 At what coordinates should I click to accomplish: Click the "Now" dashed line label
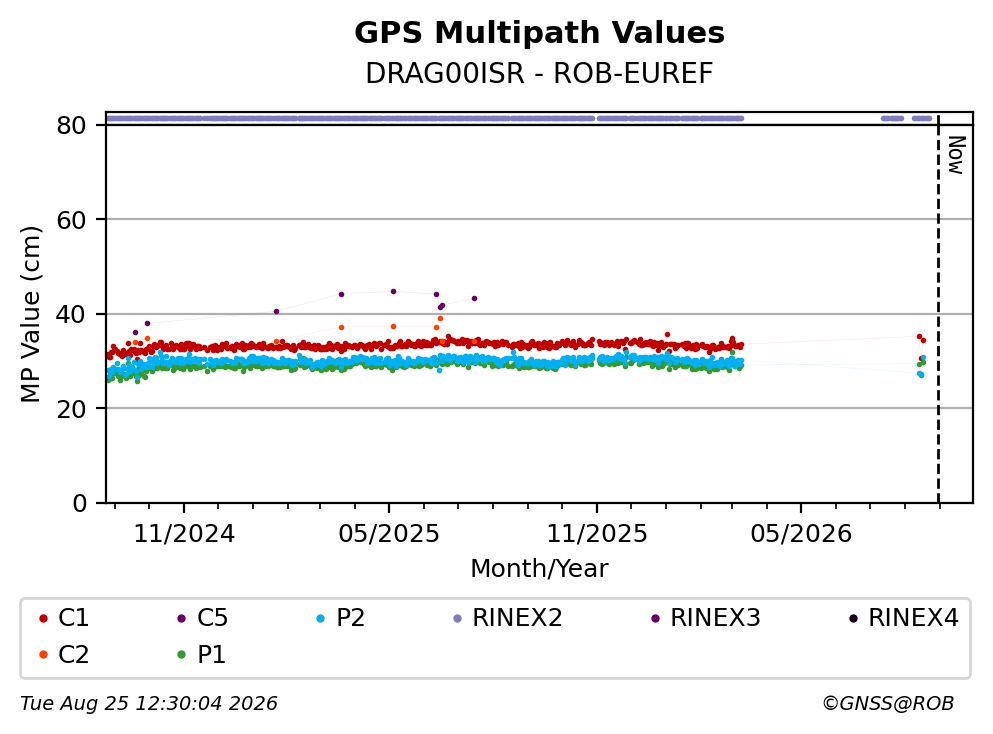tap(956, 155)
